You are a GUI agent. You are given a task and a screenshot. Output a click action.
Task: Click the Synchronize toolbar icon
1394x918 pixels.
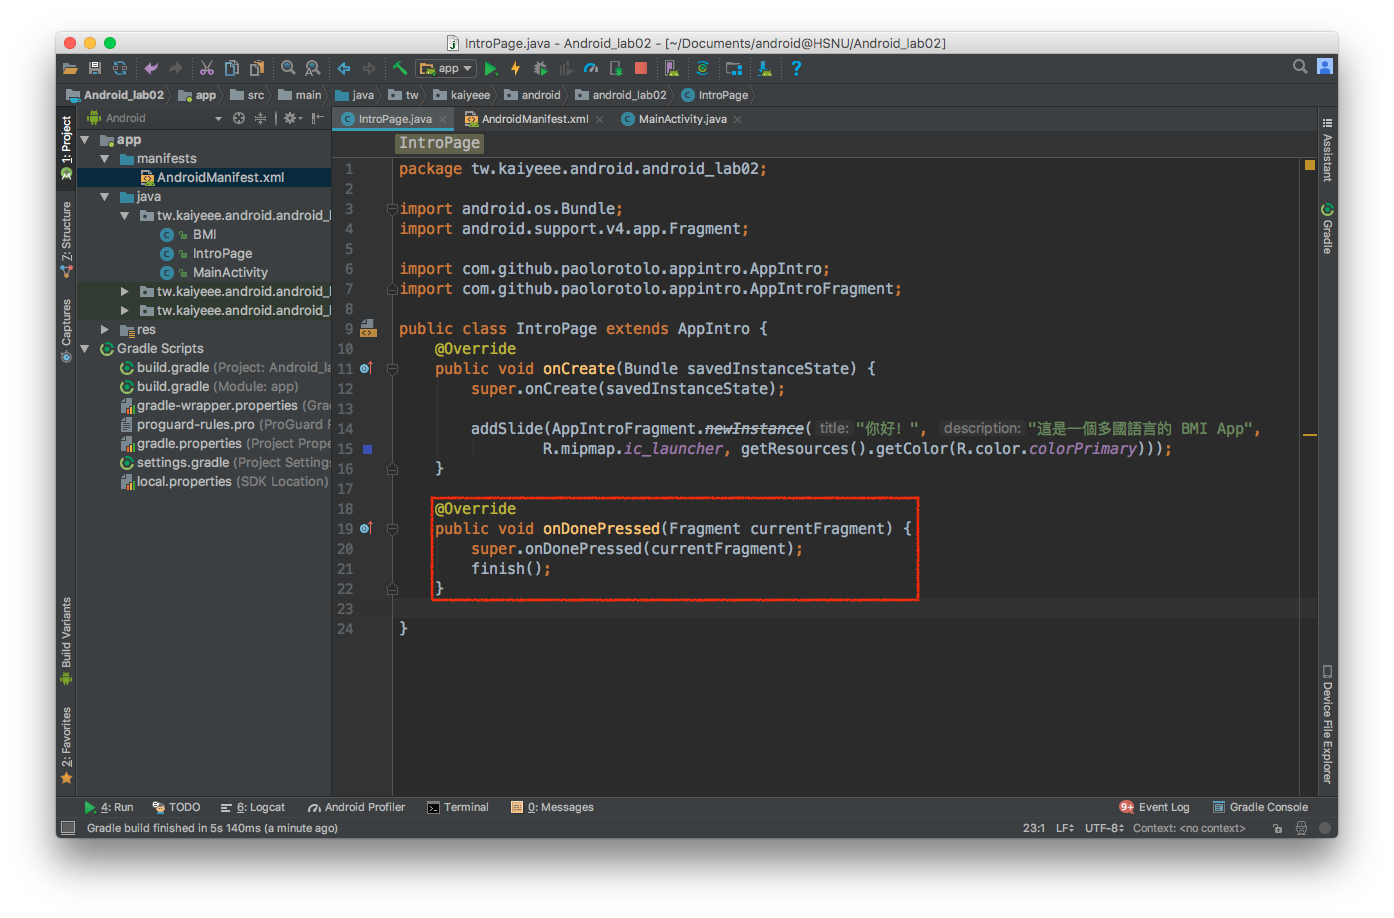[120, 68]
